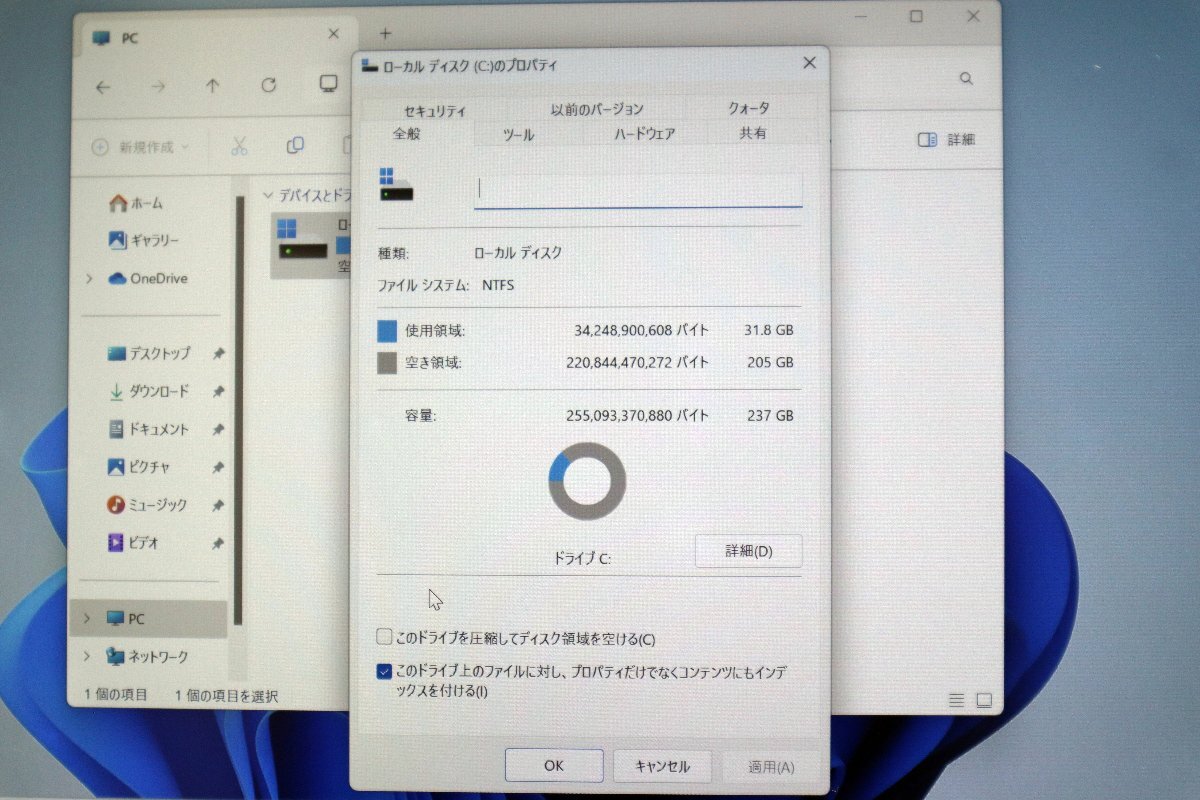Click the 255,093,370,880 バイト value

point(638,415)
